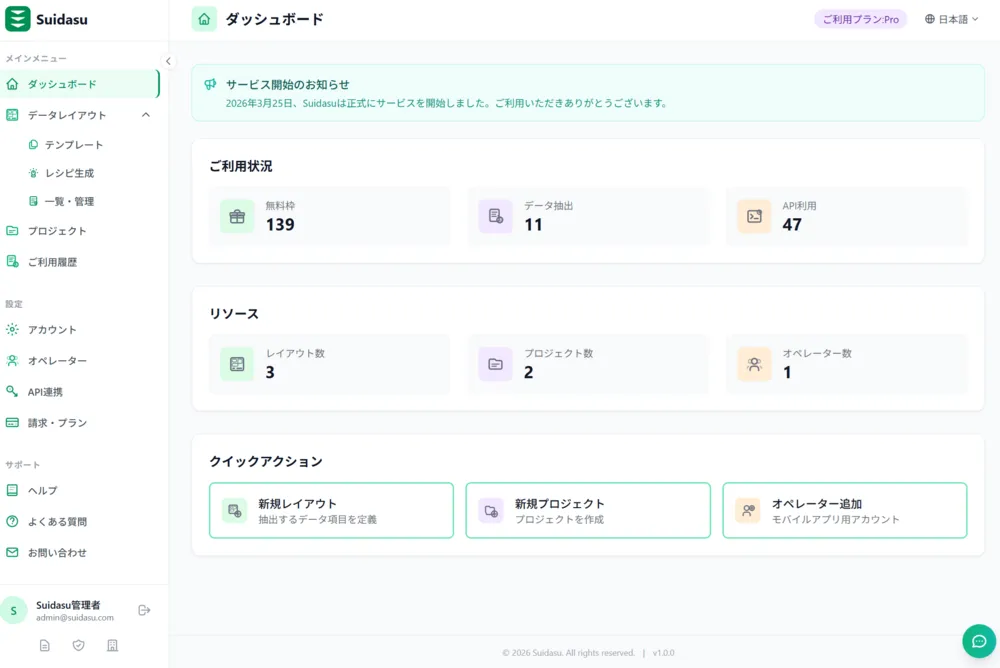1000x668 pixels.
Task: Click the v1.0.0 version text in the footer
Action: [x=663, y=653]
